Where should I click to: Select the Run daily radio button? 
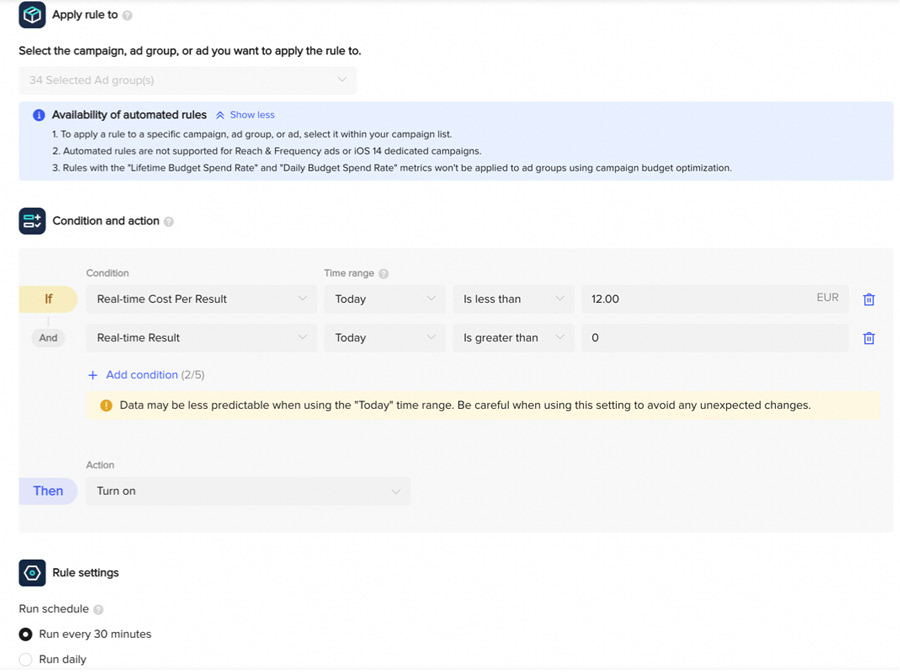coord(26,660)
